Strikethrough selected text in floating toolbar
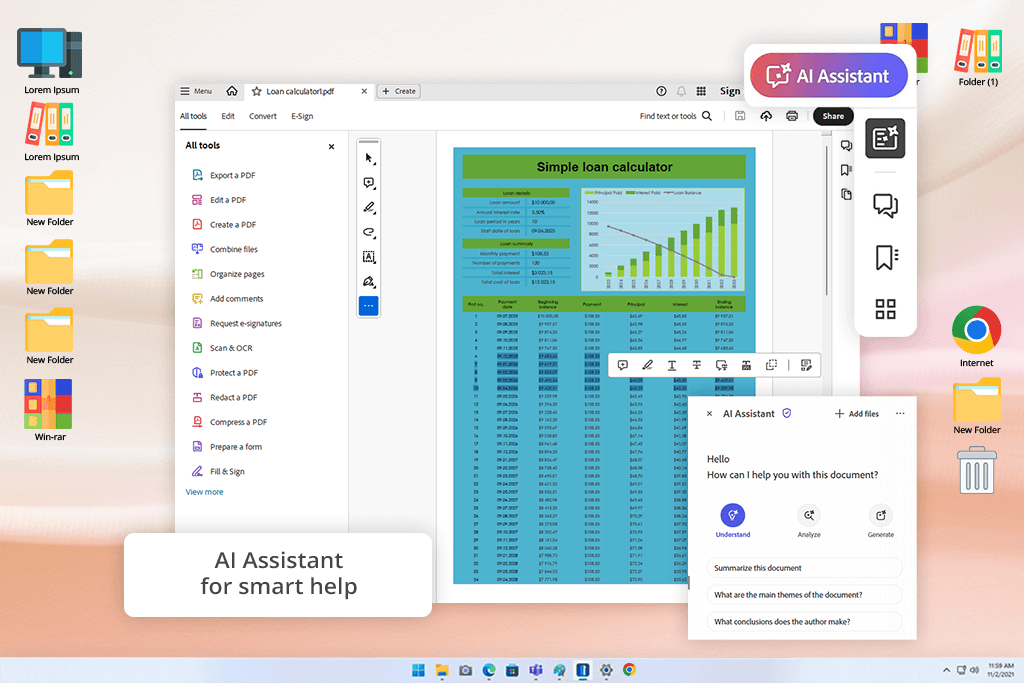The height and width of the screenshot is (683, 1024). click(697, 366)
